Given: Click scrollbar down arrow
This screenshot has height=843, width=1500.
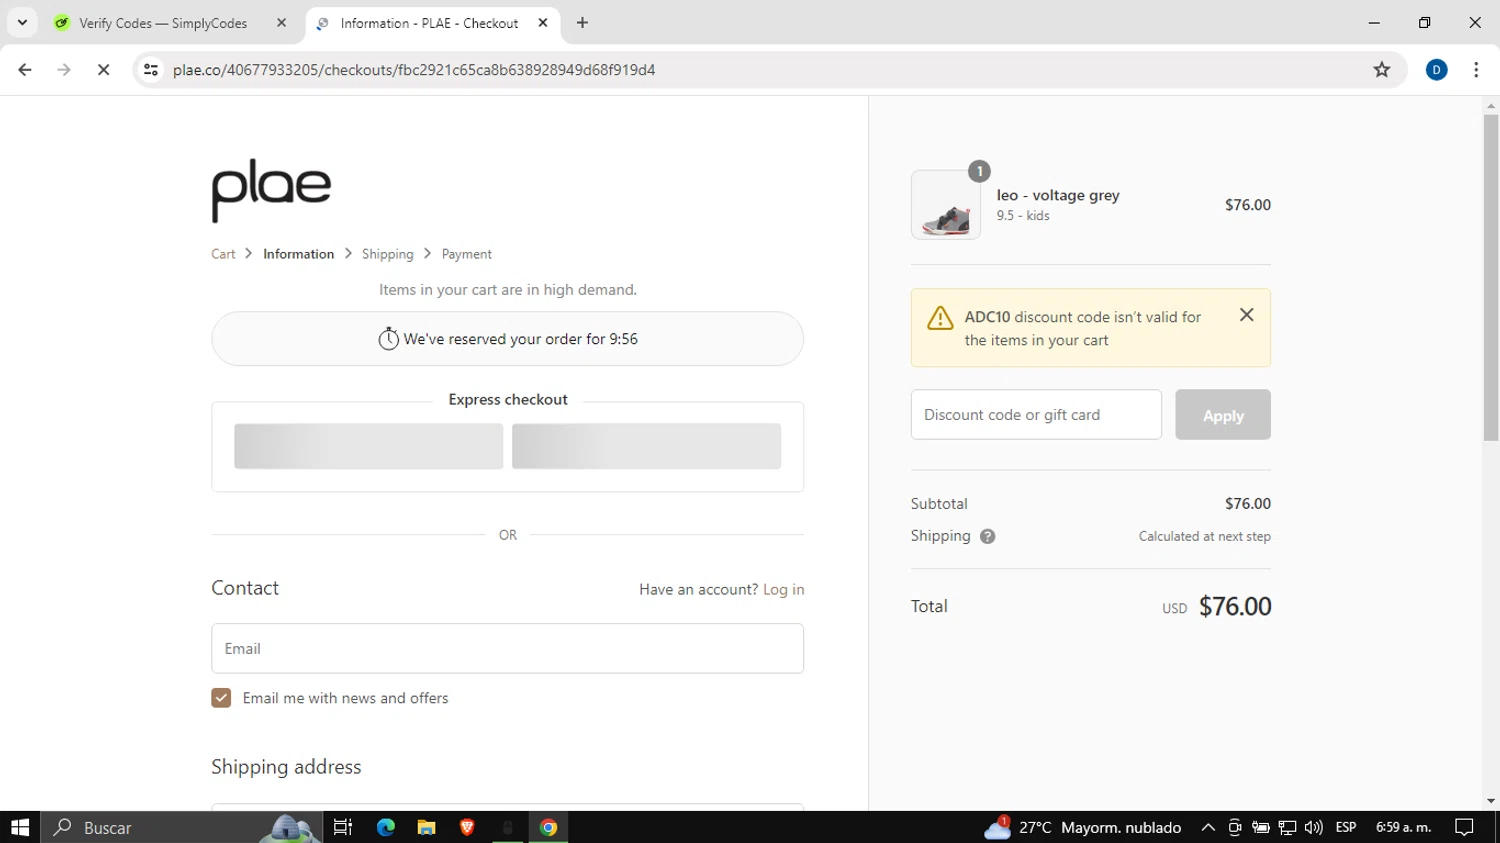Looking at the screenshot, I should (x=1491, y=801).
